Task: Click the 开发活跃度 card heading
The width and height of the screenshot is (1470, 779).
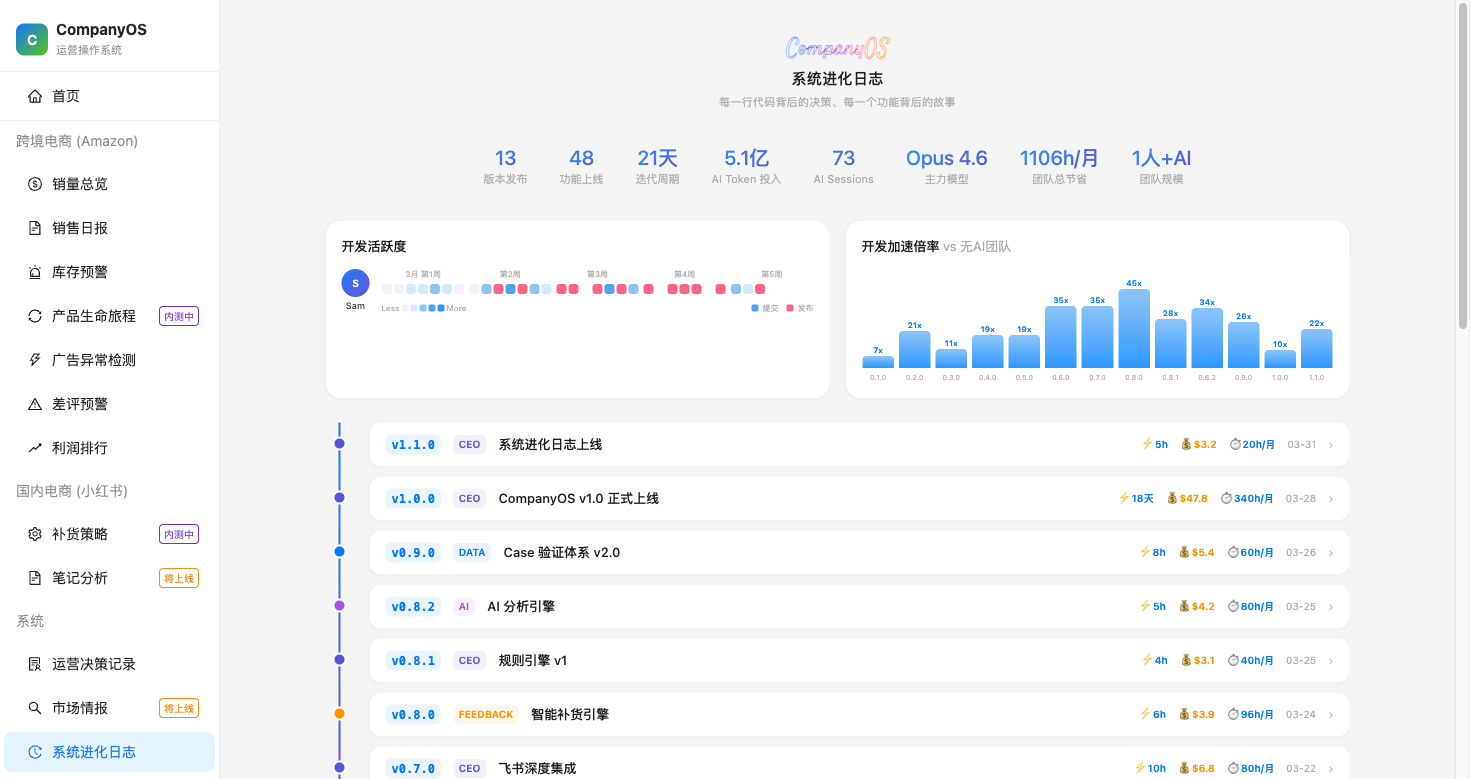Action: pos(374,246)
